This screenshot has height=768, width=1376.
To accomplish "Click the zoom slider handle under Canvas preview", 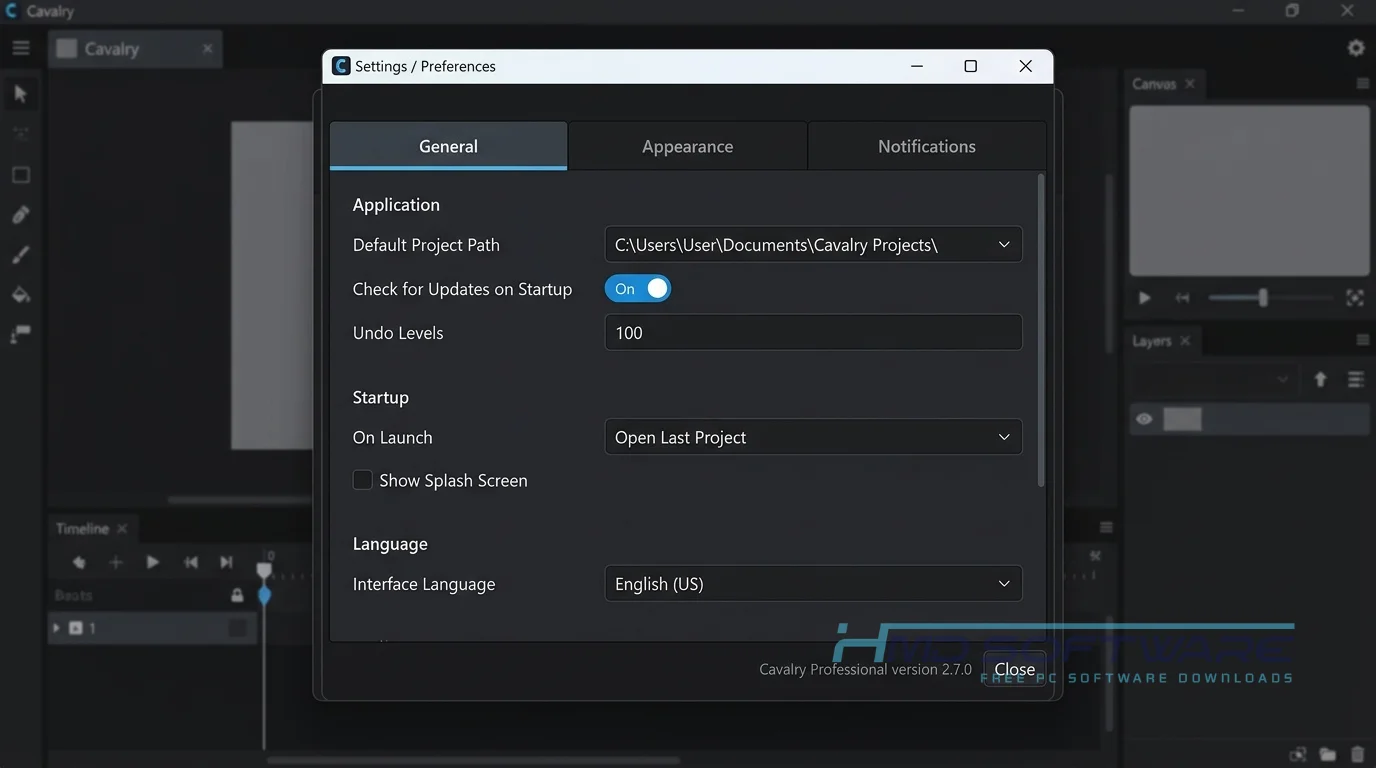I will (x=1263, y=298).
